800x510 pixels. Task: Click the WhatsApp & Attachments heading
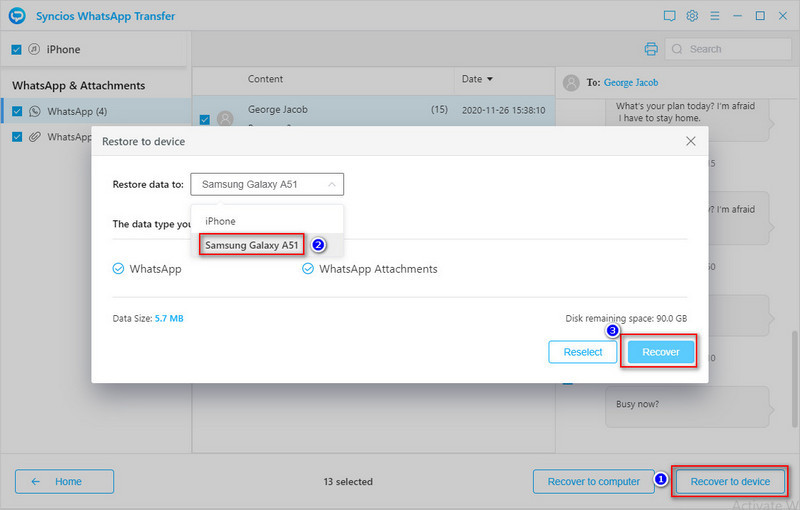79,86
